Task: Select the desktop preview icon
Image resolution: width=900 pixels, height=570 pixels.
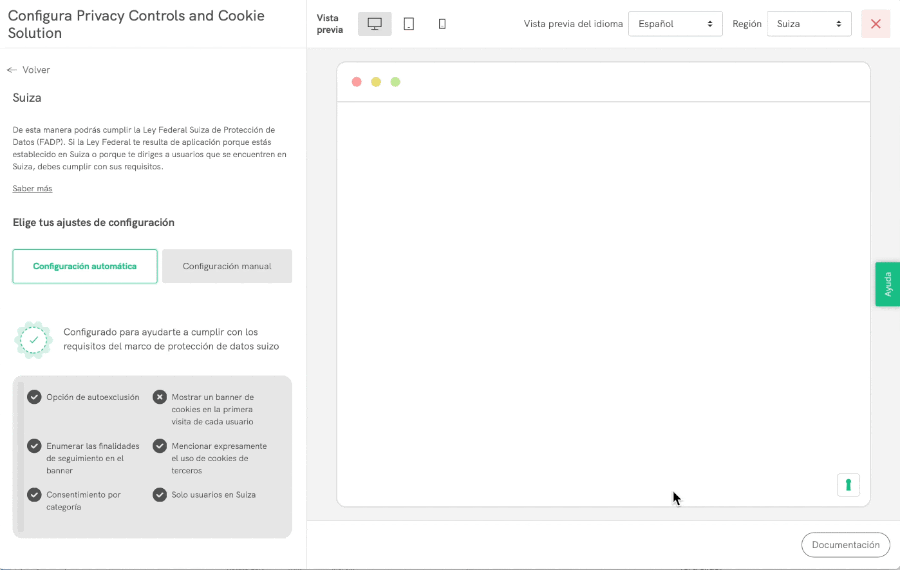Action: coord(375,24)
